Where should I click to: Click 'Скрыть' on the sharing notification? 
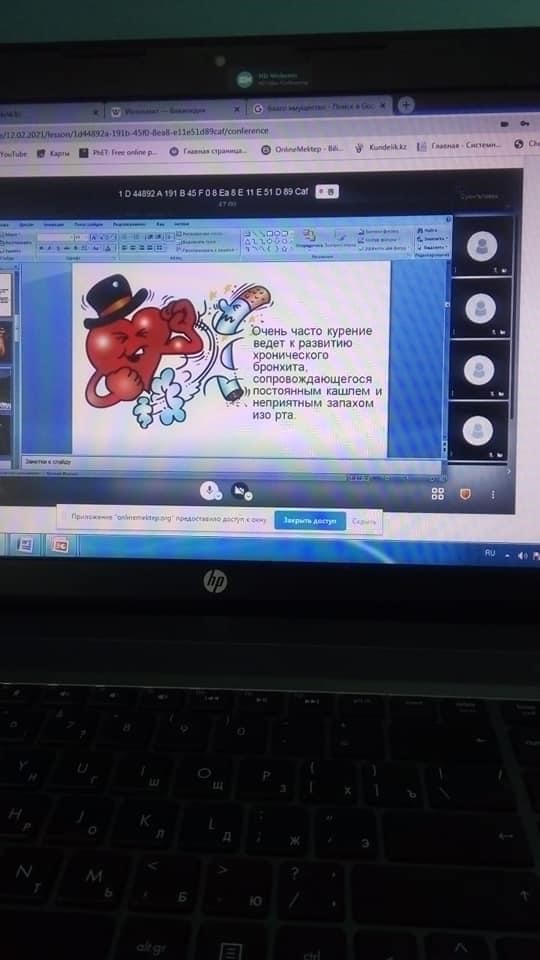click(362, 522)
